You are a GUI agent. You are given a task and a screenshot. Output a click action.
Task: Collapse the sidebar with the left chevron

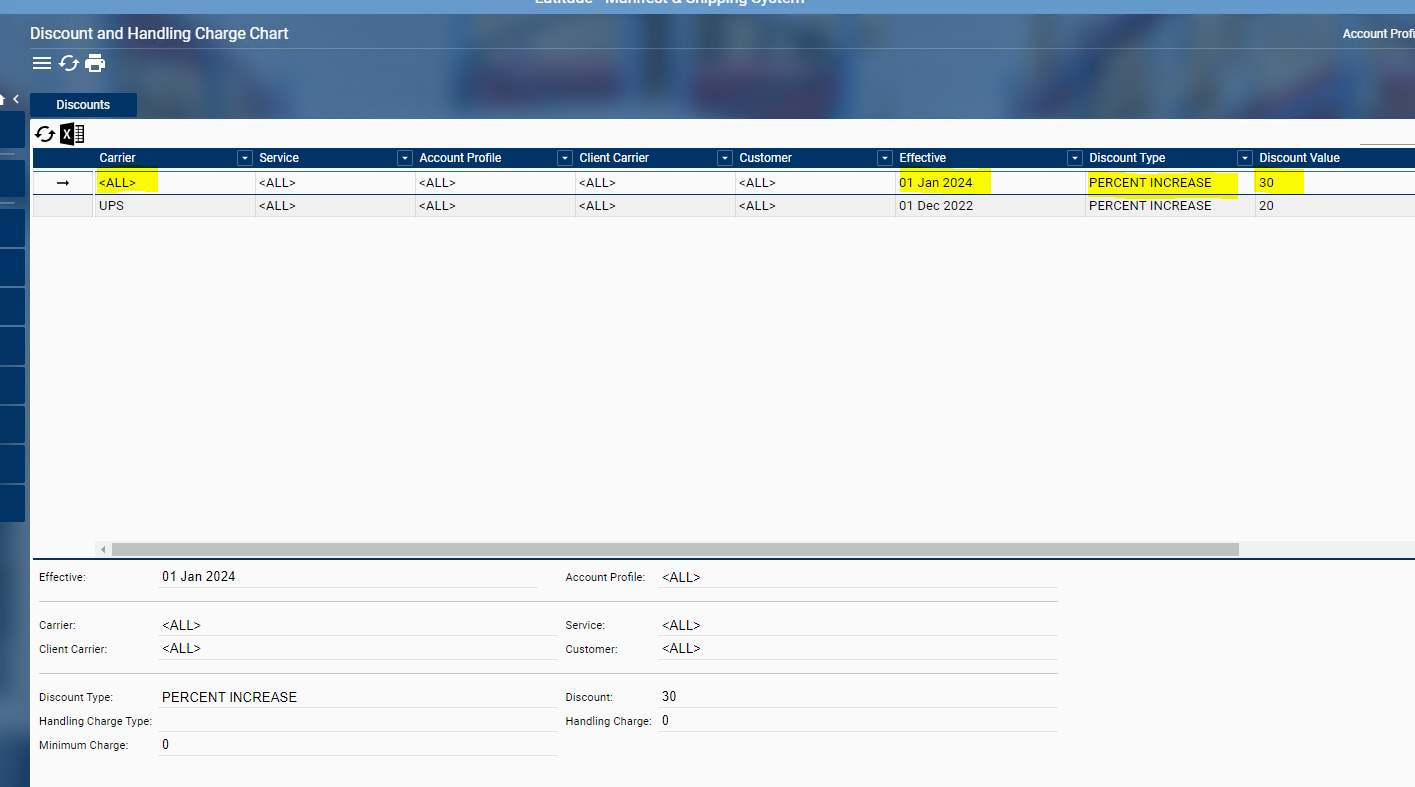[x=16, y=99]
